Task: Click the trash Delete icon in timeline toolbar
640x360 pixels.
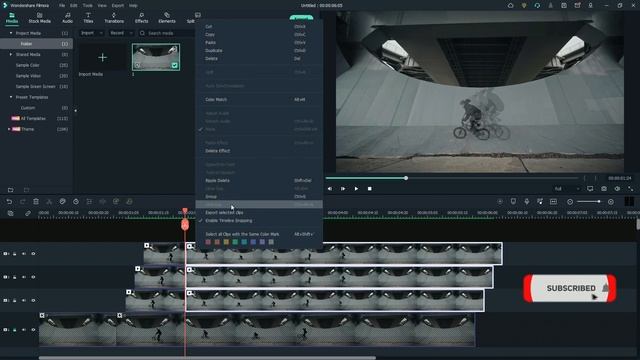Action: tap(36, 202)
